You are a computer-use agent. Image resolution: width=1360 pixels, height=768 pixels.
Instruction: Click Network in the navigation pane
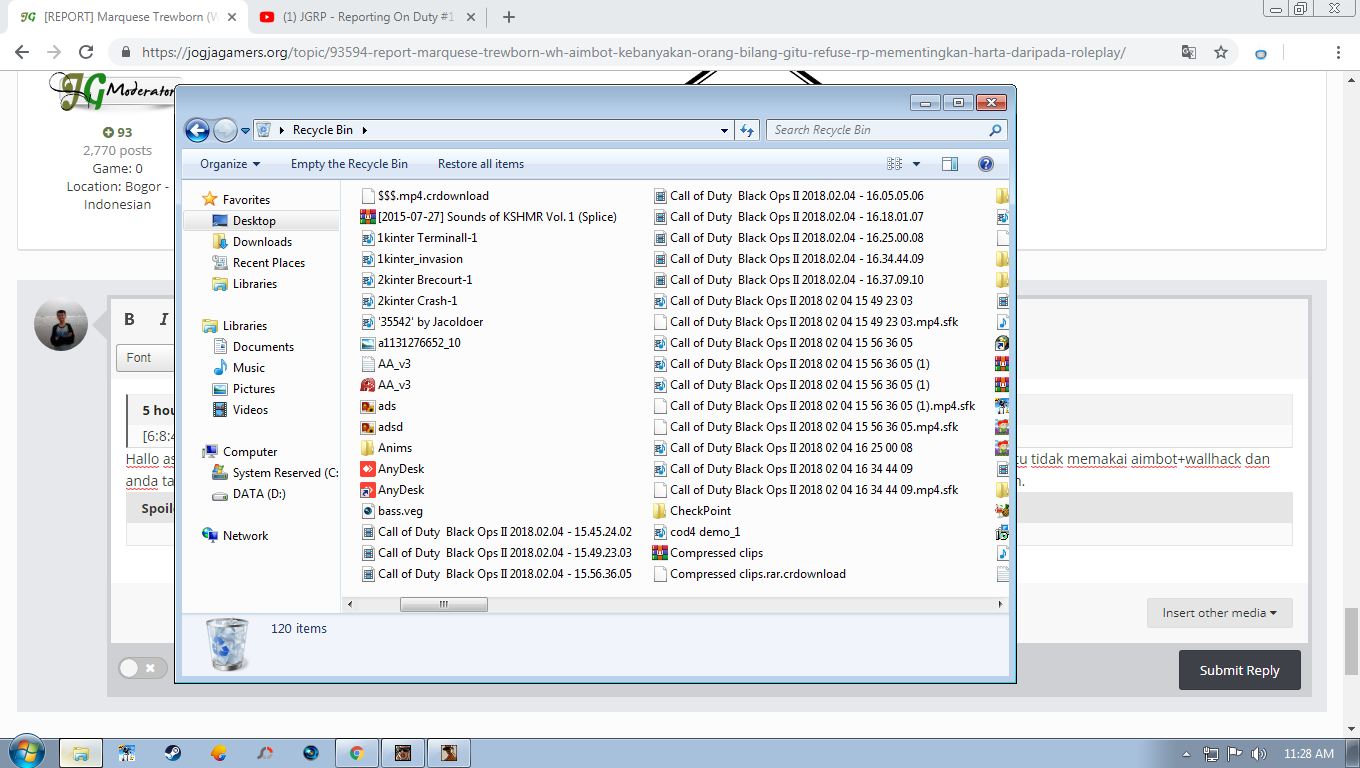pyautogui.click(x=245, y=536)
